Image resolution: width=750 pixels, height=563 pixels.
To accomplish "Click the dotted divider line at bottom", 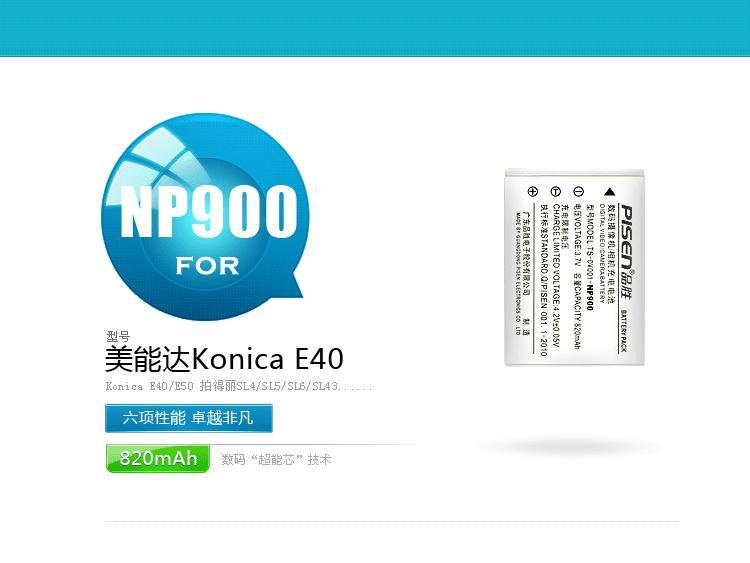I will [392, 521].
